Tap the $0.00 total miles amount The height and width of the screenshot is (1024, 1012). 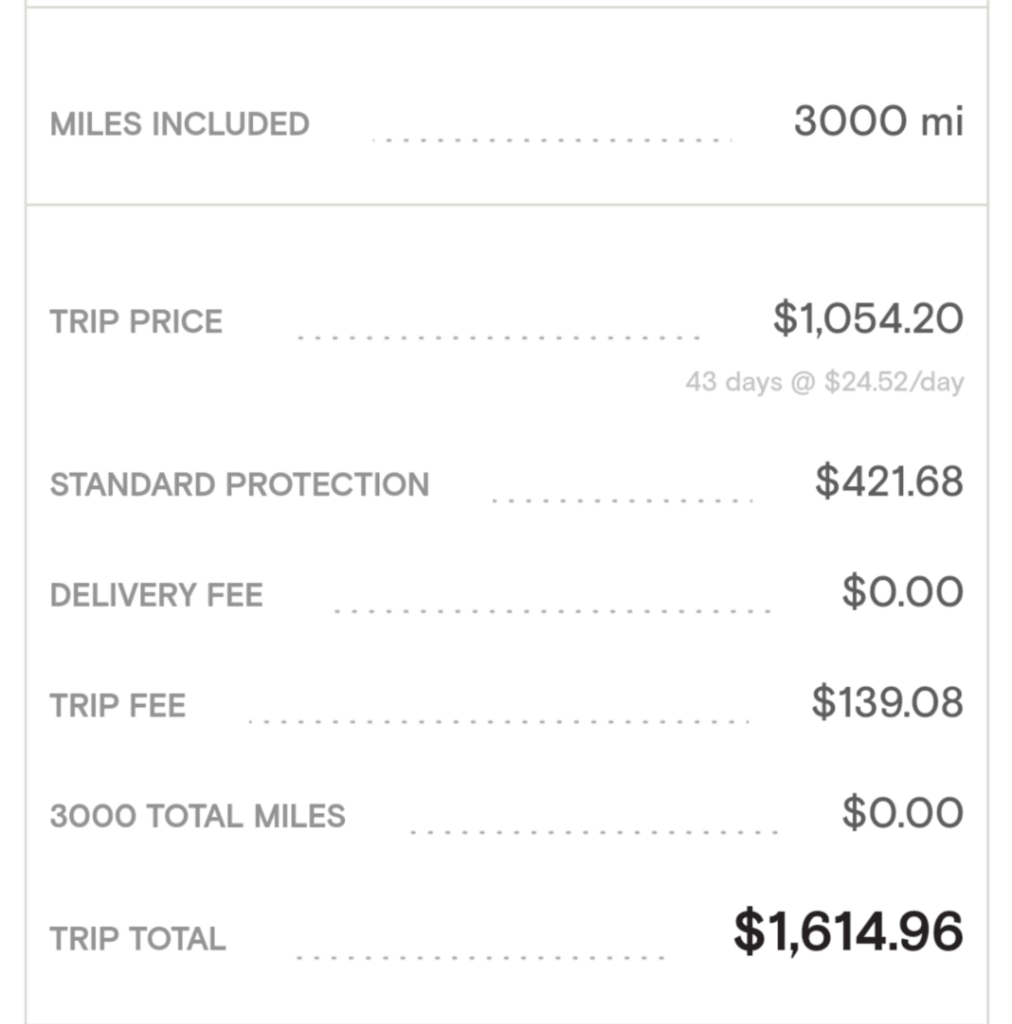point(902,813)
